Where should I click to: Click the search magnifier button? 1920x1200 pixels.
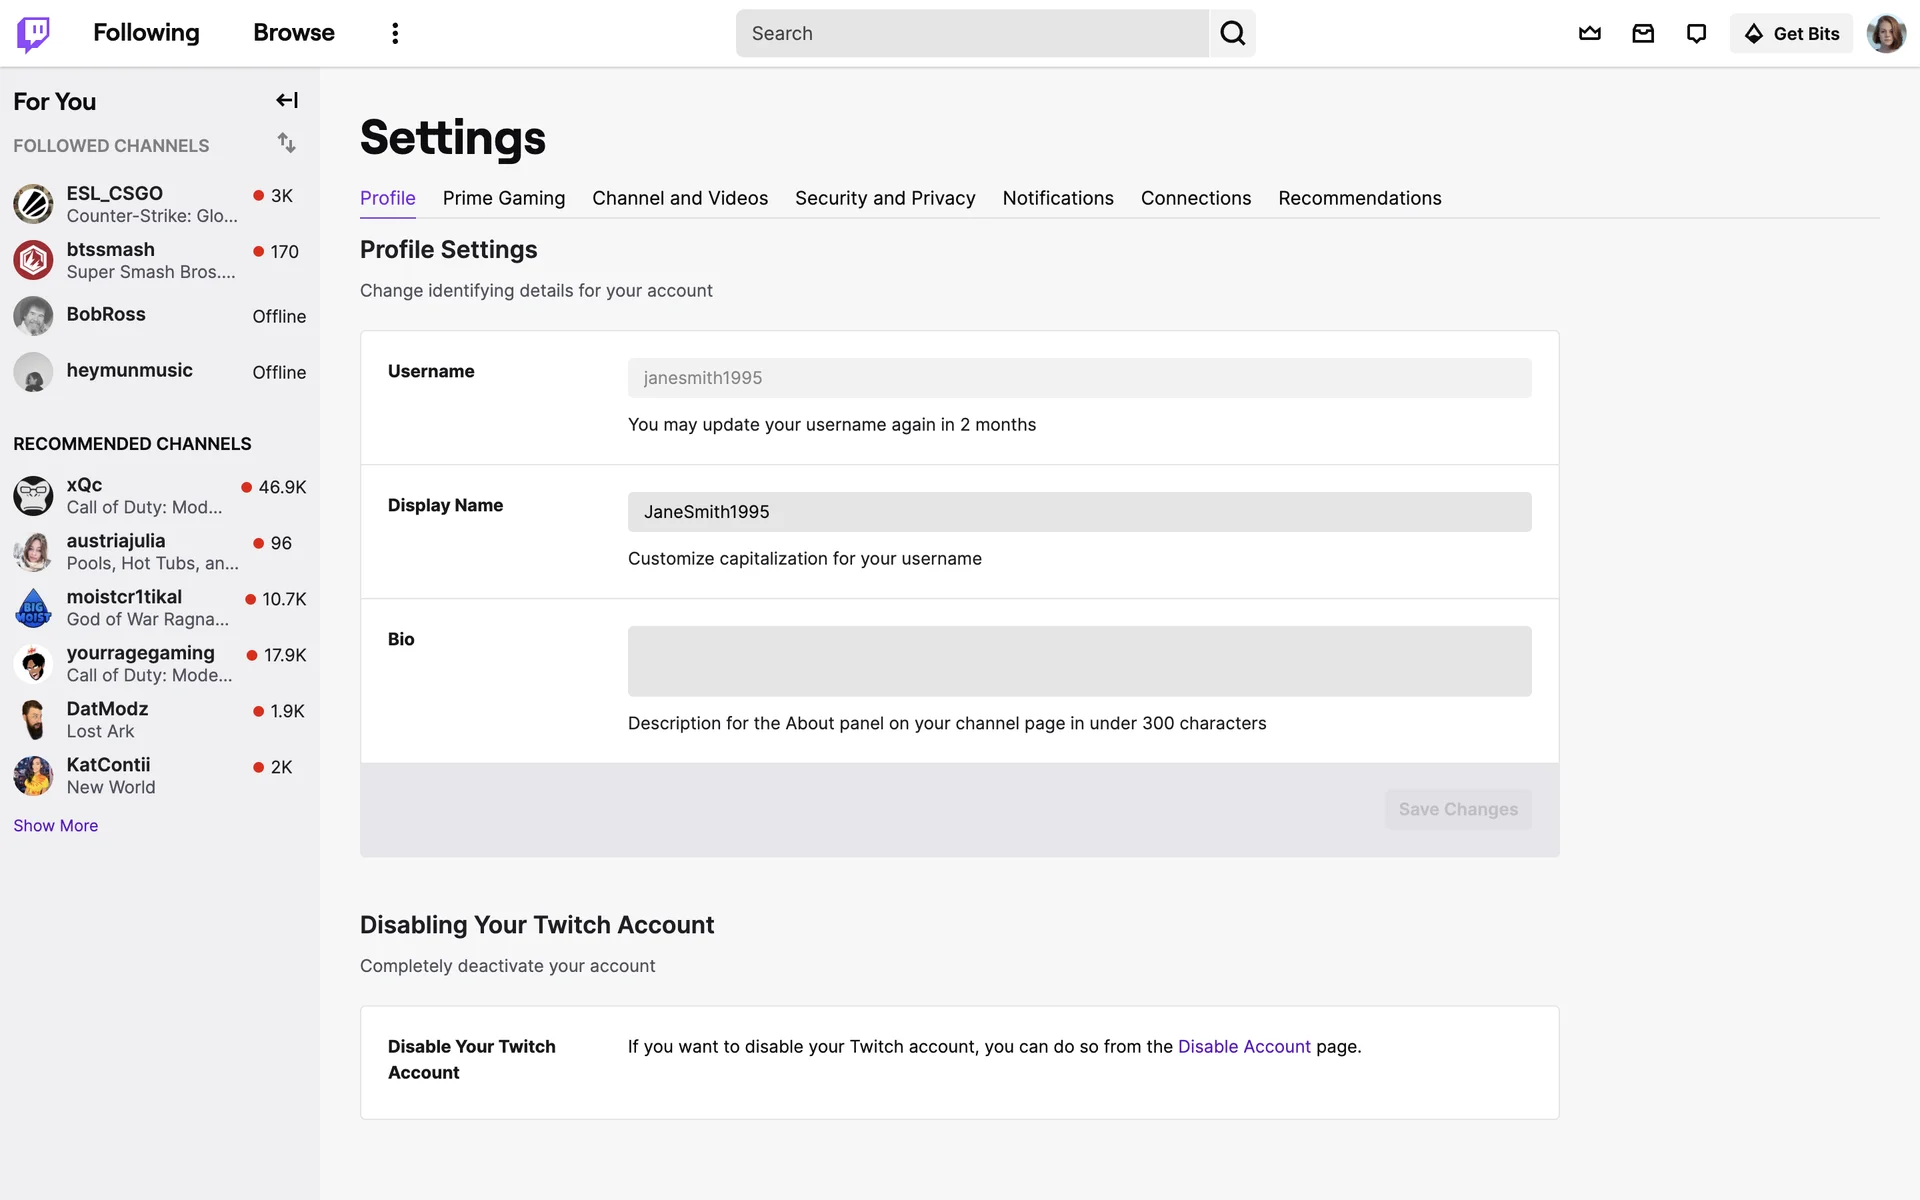pos(1232,33)
